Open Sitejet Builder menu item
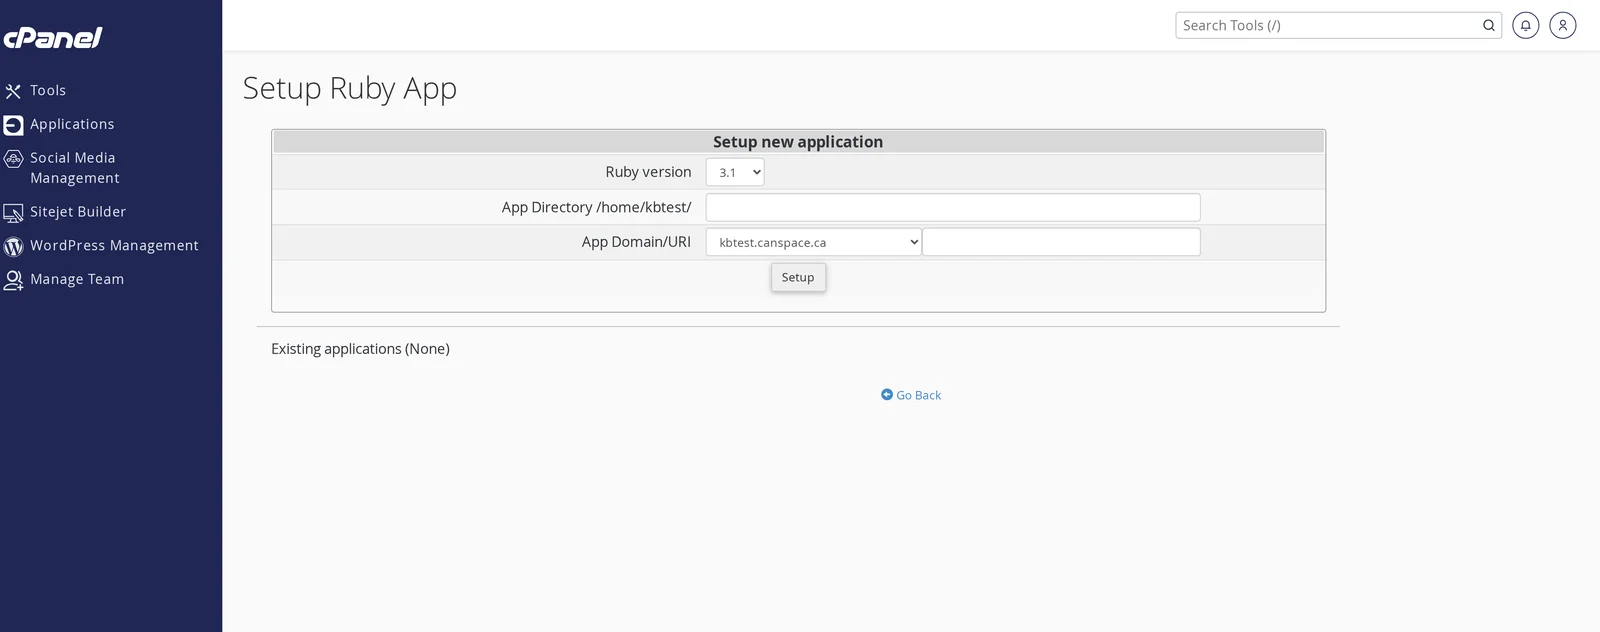1600x632 pixels. tap(78, 212)
